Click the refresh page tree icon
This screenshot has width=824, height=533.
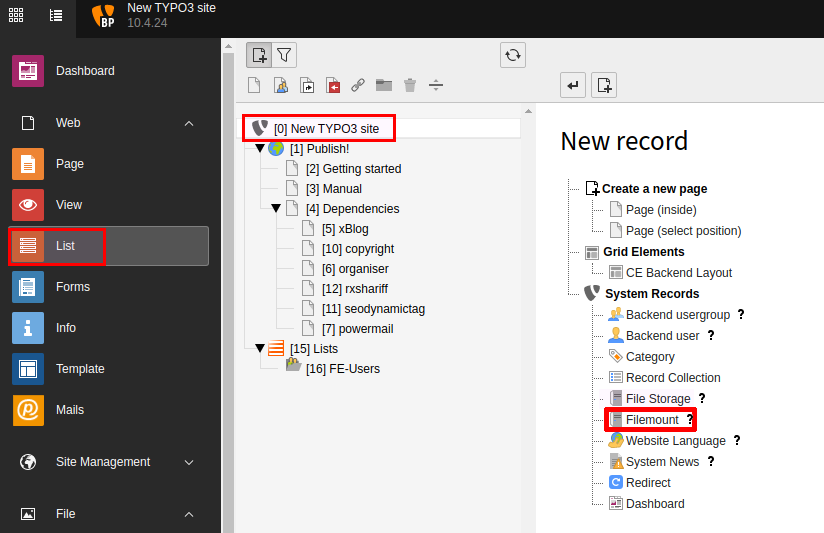tap(513, 55)
